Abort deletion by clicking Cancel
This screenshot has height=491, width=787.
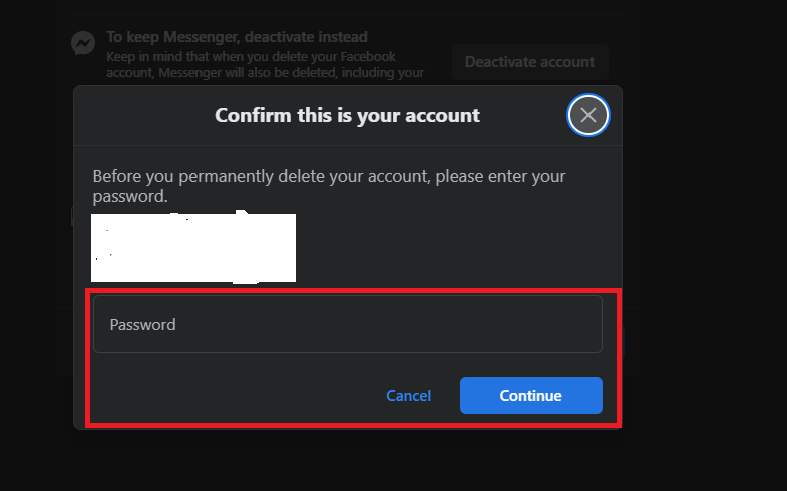coord(408,396)
